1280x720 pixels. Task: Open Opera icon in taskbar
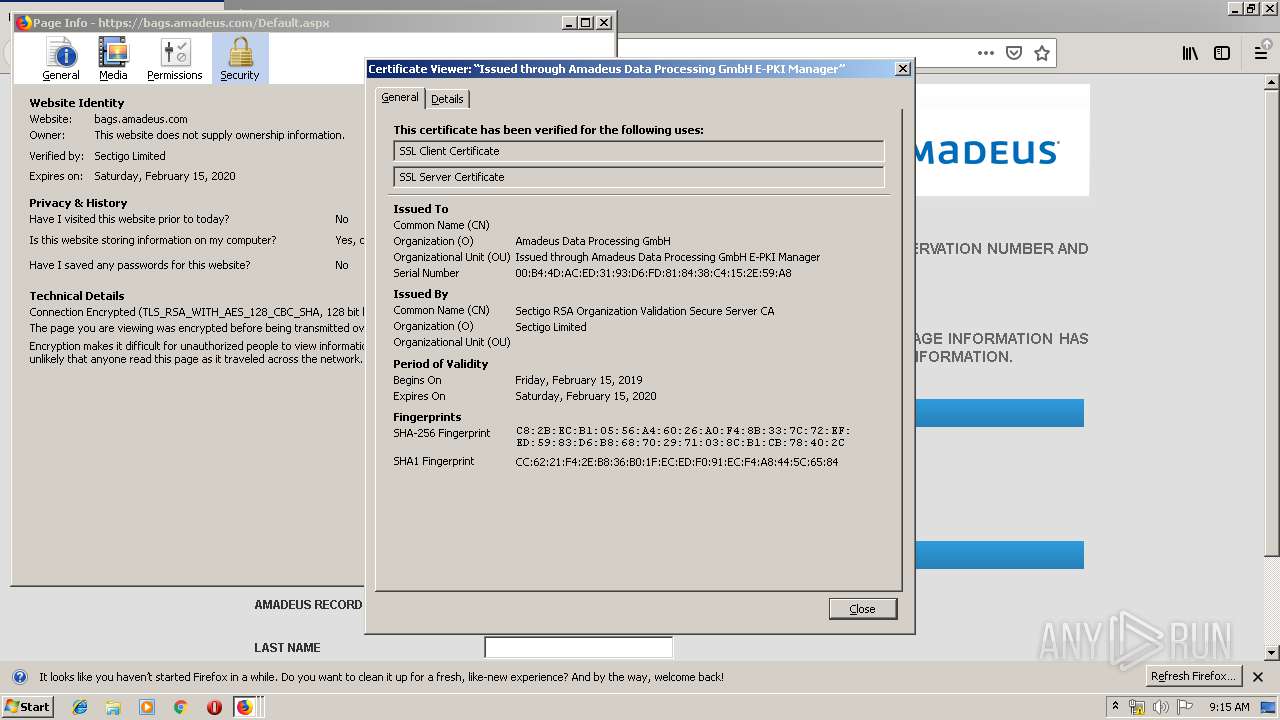(214, 707)
